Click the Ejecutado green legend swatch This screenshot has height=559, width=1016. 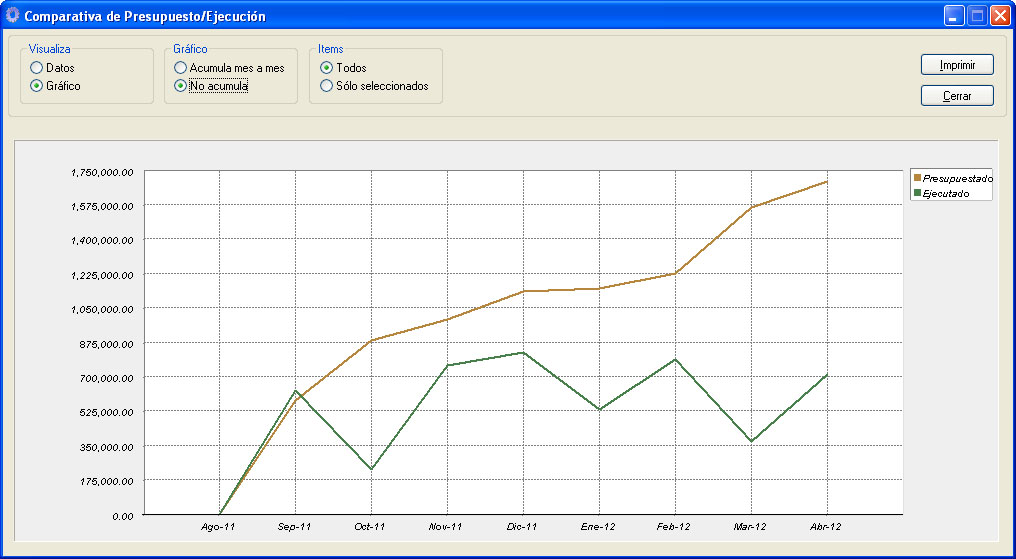pos(918,193)
